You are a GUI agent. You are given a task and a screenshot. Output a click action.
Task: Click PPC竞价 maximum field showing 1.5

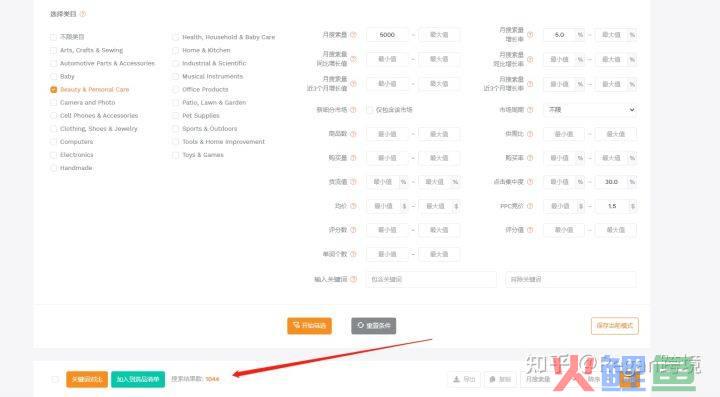[x=612, y=206]
